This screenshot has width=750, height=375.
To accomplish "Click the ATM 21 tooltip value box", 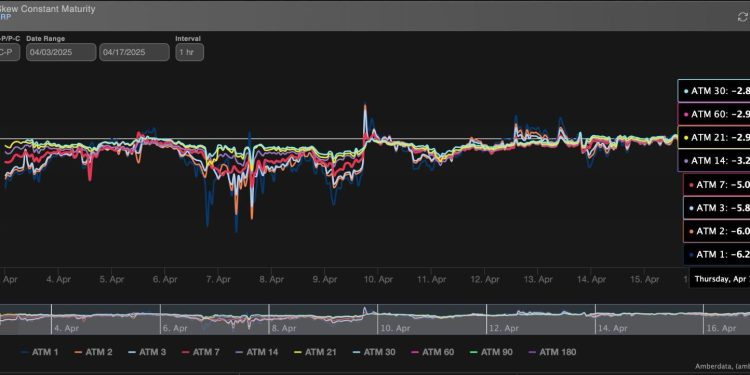I will point(714,138).
